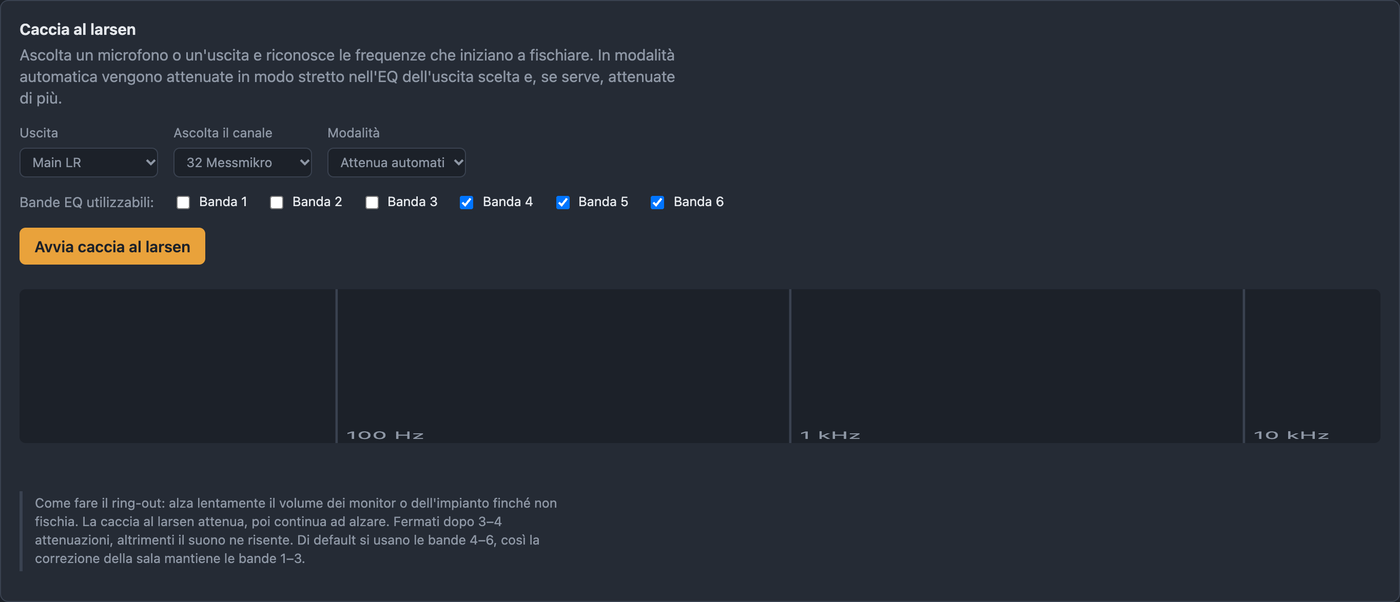Click the Modalità field label
This screenshot has width=1400, height=602.
pyautogui.click(x=354, y=133)
